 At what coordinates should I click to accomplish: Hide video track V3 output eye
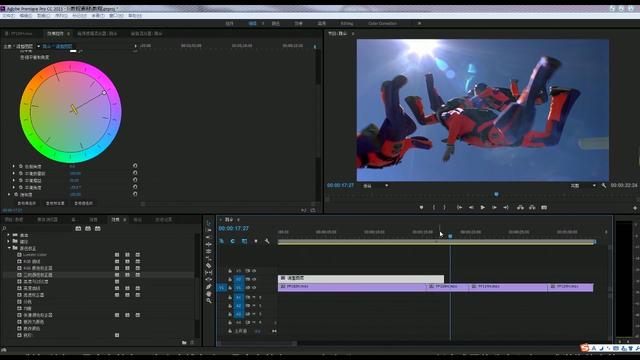[254, 271]
